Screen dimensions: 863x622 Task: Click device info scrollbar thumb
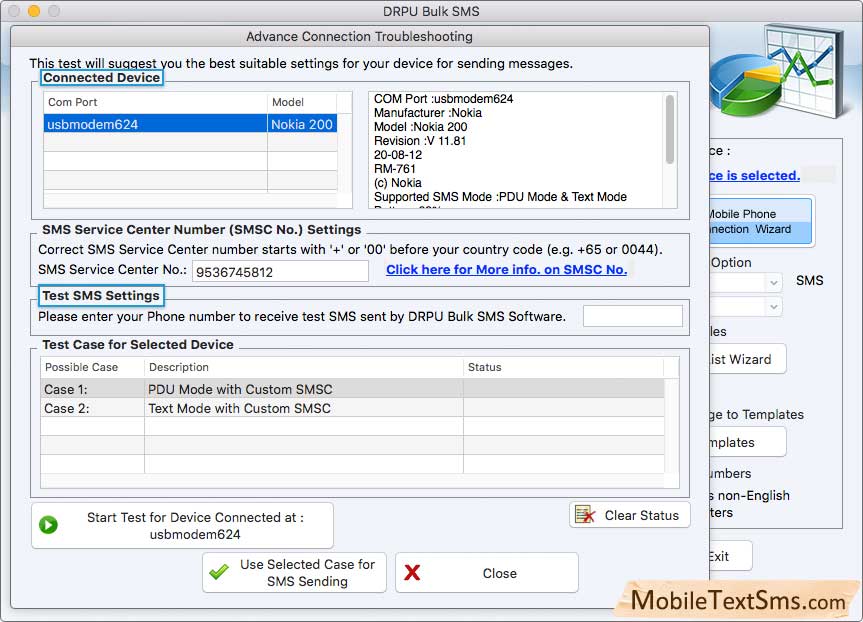[x=670, y=129]
